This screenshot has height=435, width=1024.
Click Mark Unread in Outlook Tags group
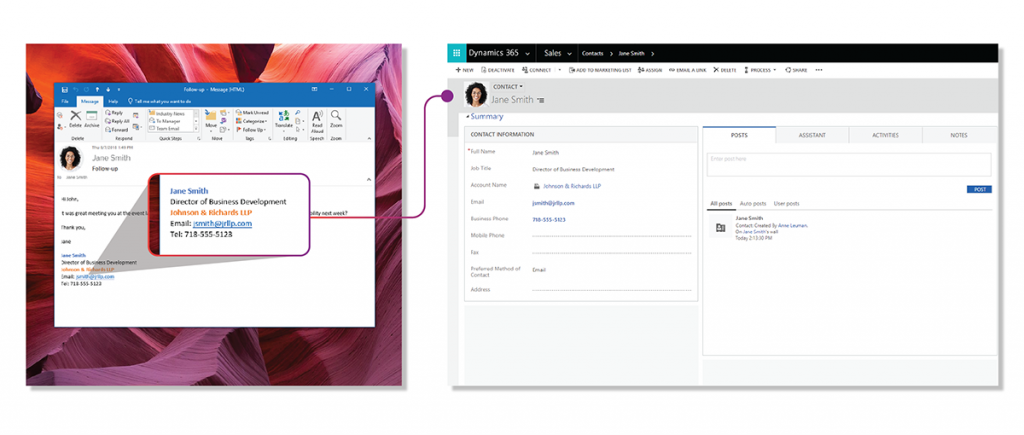[x=251, y=112]
